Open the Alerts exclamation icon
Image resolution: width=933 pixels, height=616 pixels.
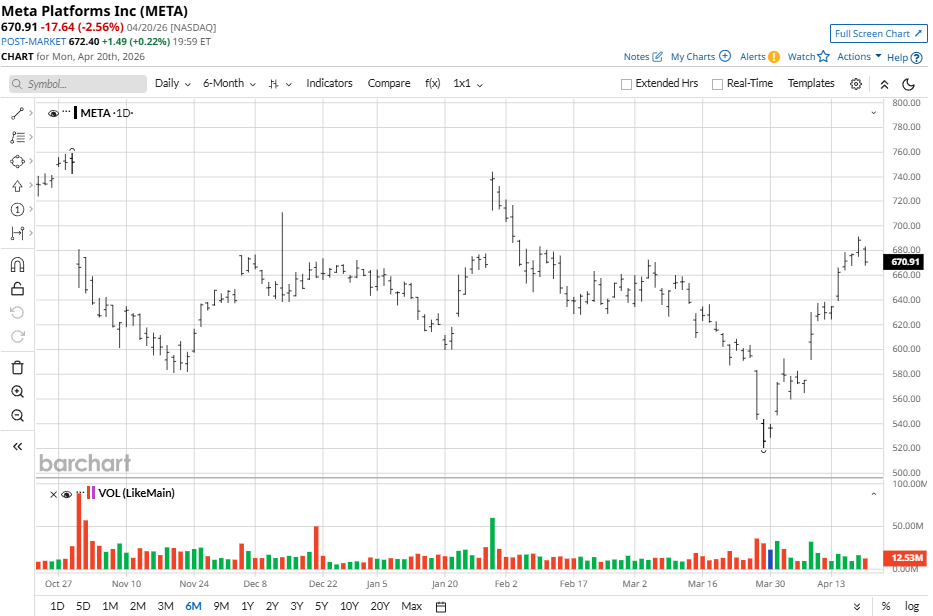pos(774,57)
